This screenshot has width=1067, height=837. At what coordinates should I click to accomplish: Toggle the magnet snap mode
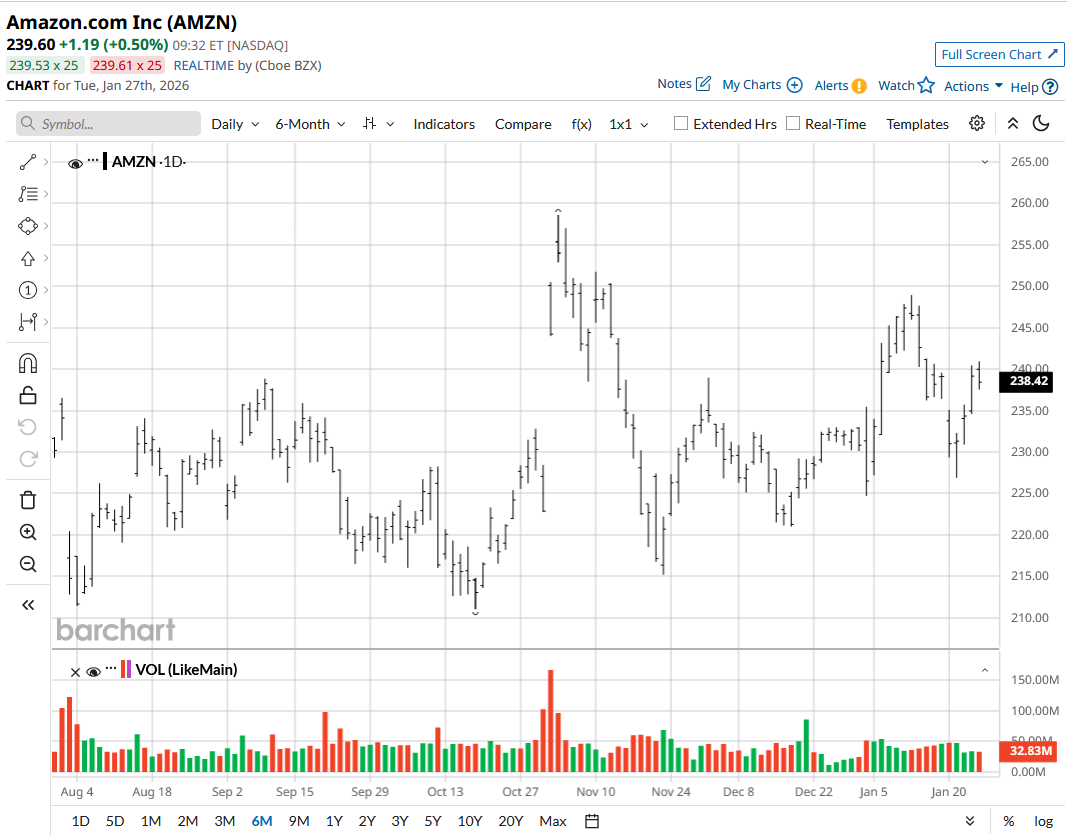[28, 363]
